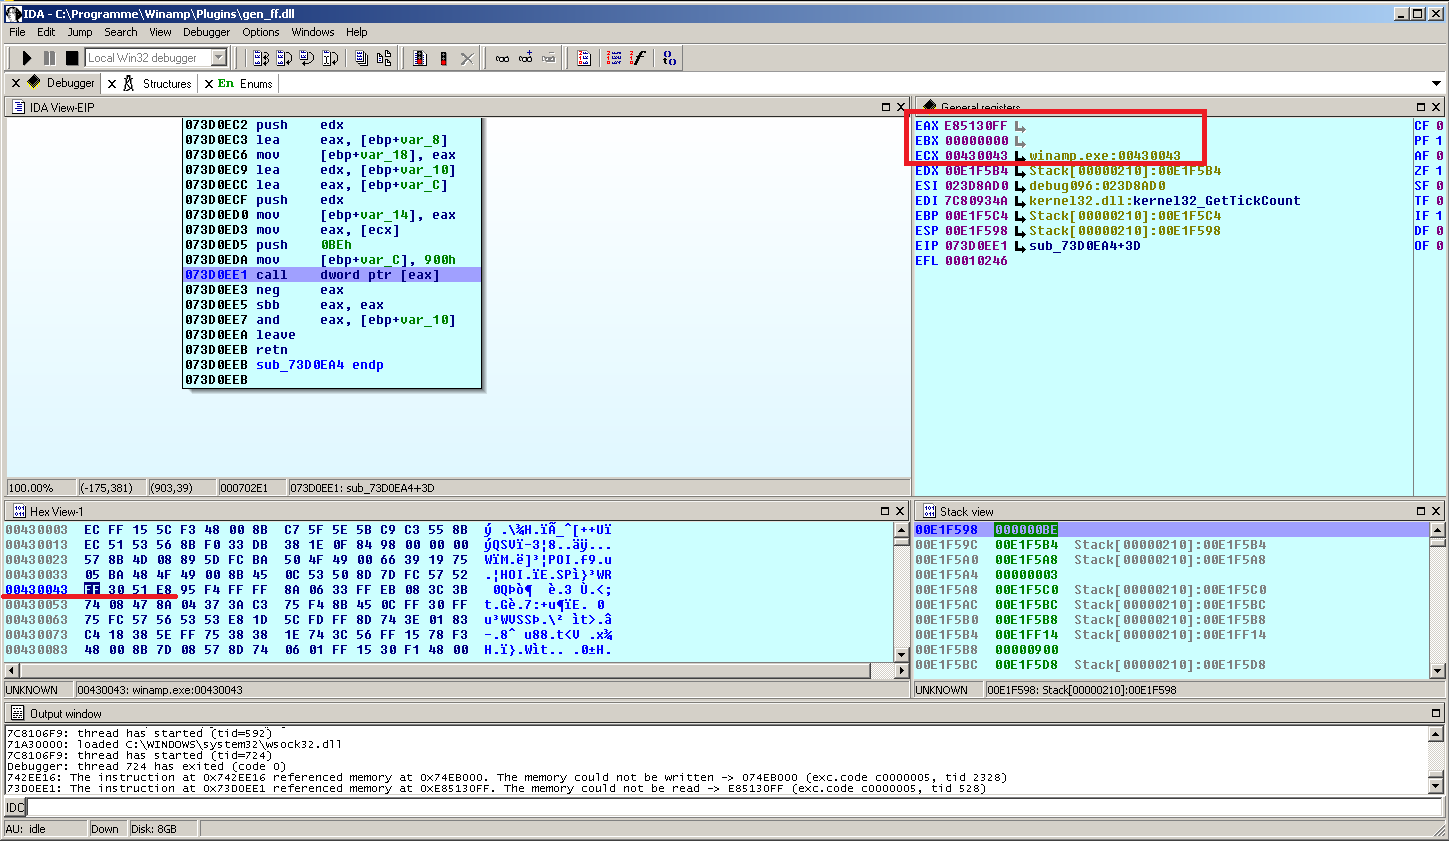The height and width of the screenshot is (841, 1449).
Task: Toggle the OF flag value
Action: coord(1439,246)
